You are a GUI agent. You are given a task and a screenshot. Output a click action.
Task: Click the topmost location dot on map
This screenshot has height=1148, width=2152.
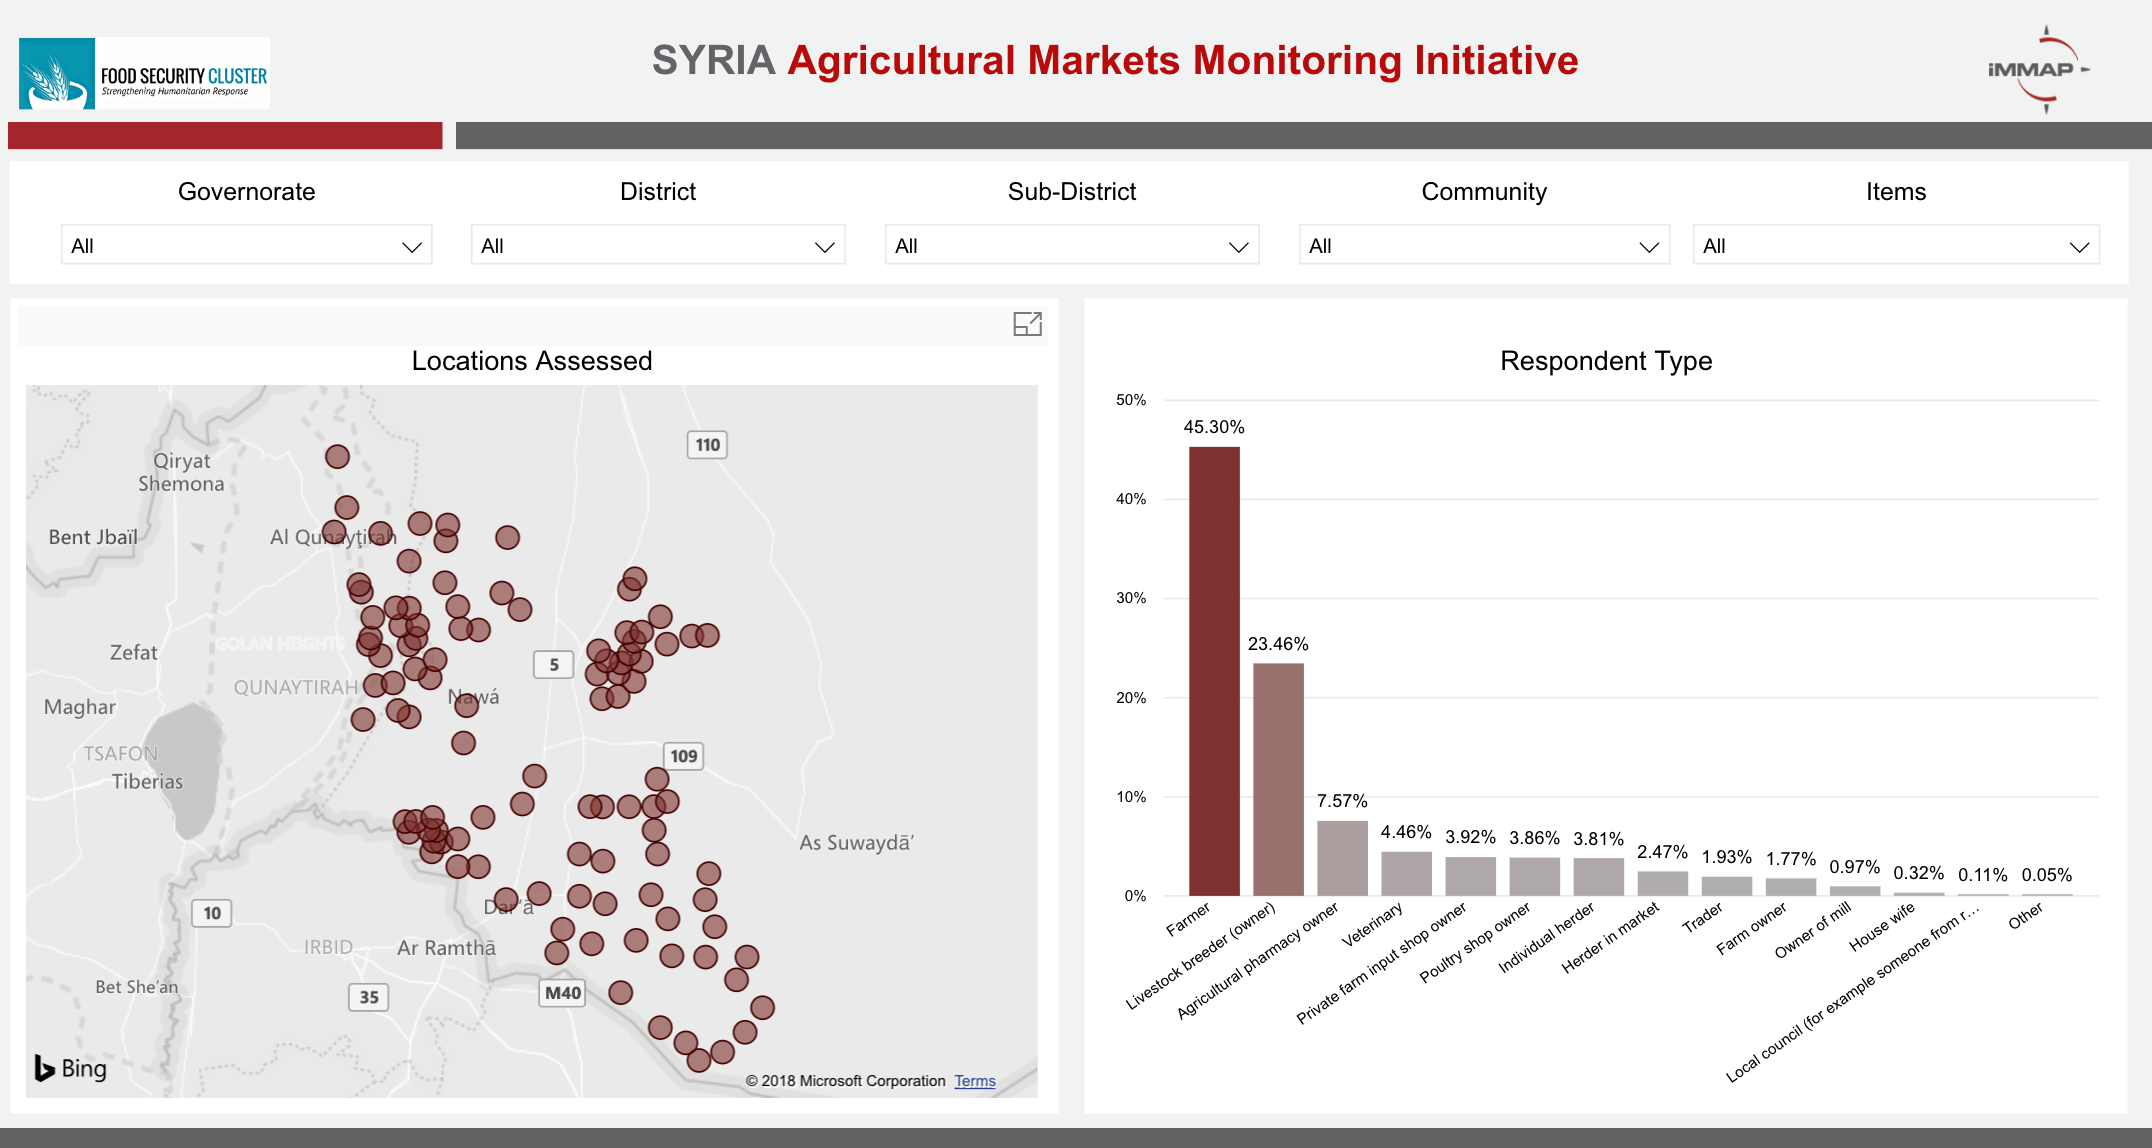[x=337, y=457]
